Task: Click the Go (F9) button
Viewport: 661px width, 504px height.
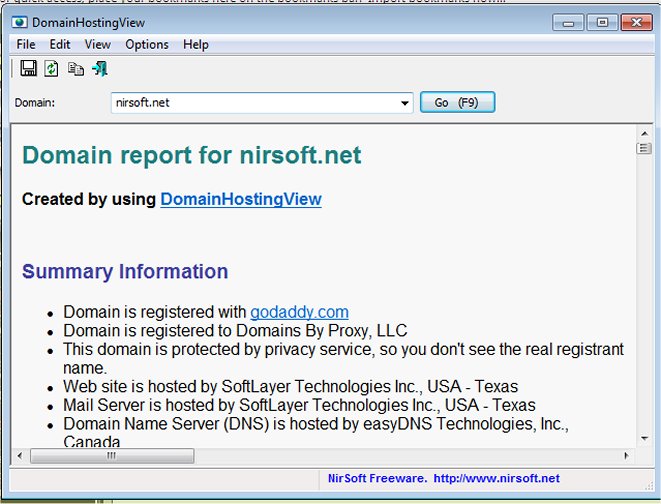Action: [x=457, y=102]
